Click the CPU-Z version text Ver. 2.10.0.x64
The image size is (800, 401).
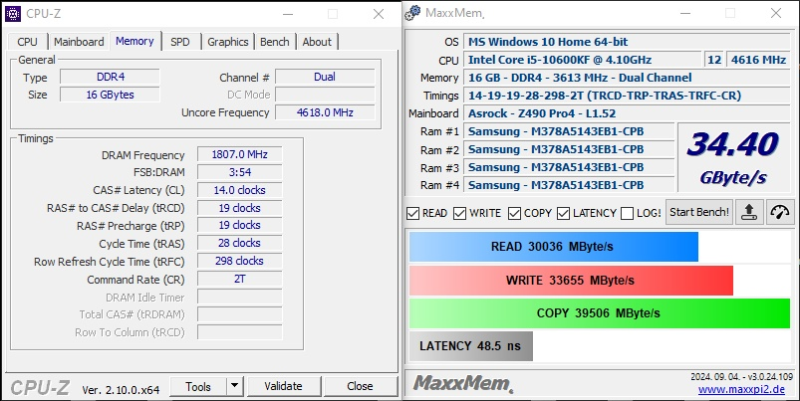coord(121,390)
